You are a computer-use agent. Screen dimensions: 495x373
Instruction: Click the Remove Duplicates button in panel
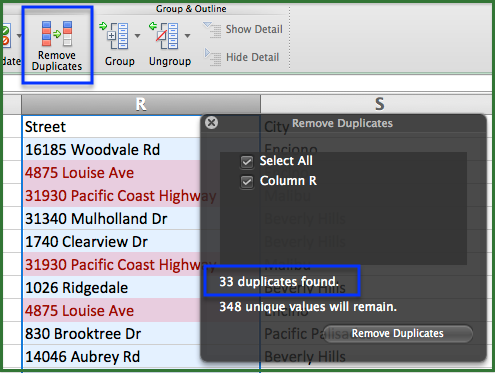point(398,333)
